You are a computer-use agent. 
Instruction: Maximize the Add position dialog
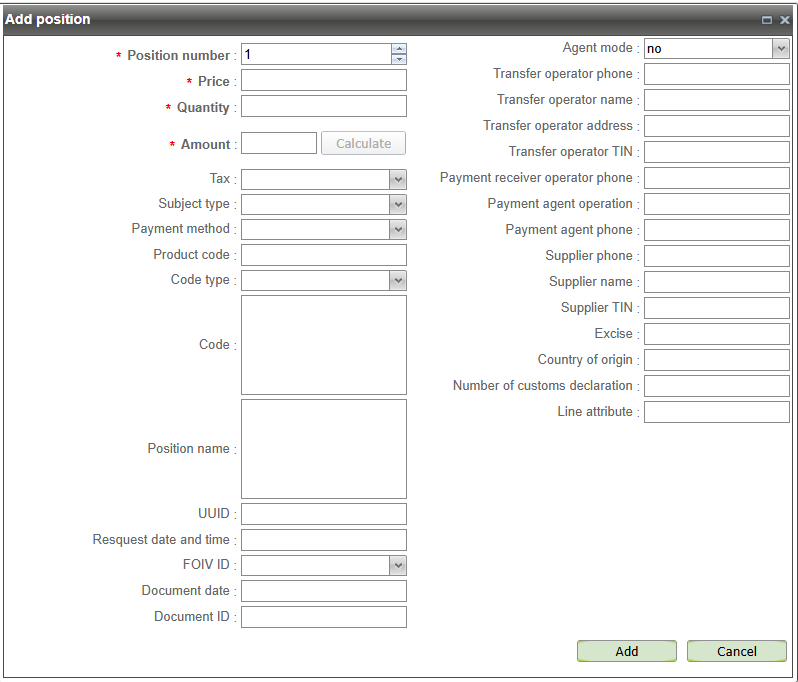click(767, 20)
